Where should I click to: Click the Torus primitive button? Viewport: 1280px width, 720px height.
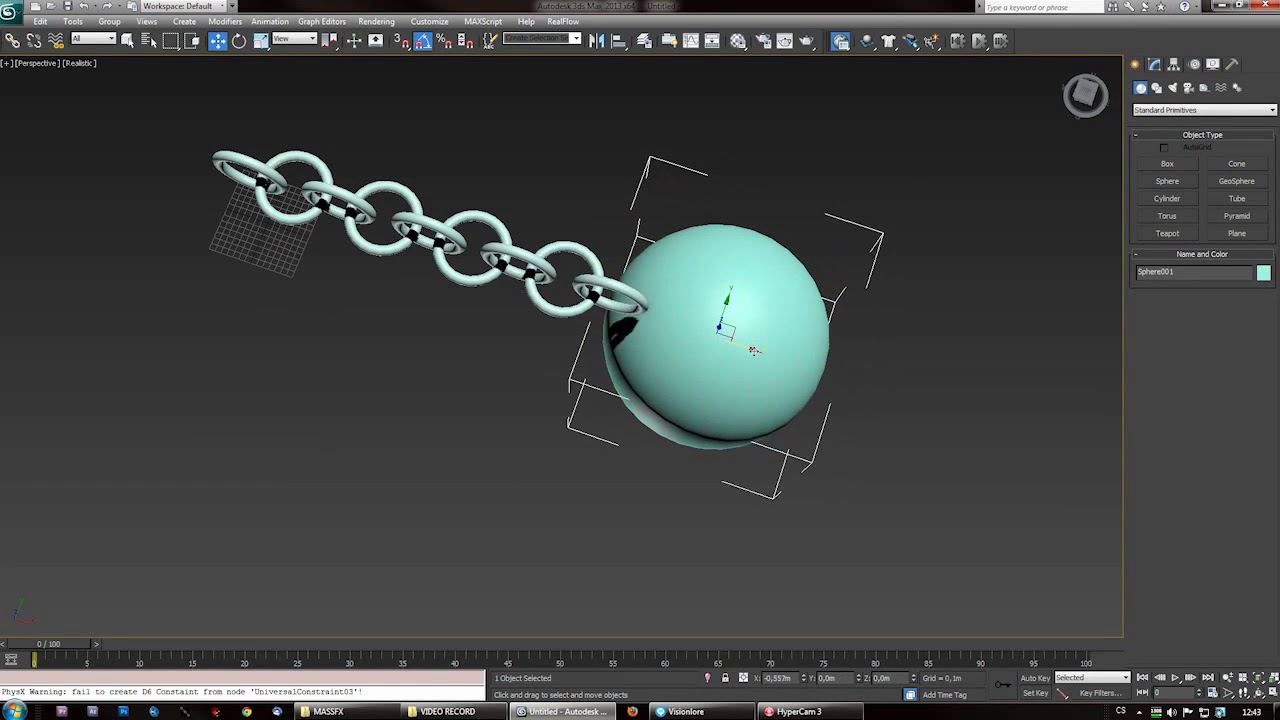[x=1167, y=216]
